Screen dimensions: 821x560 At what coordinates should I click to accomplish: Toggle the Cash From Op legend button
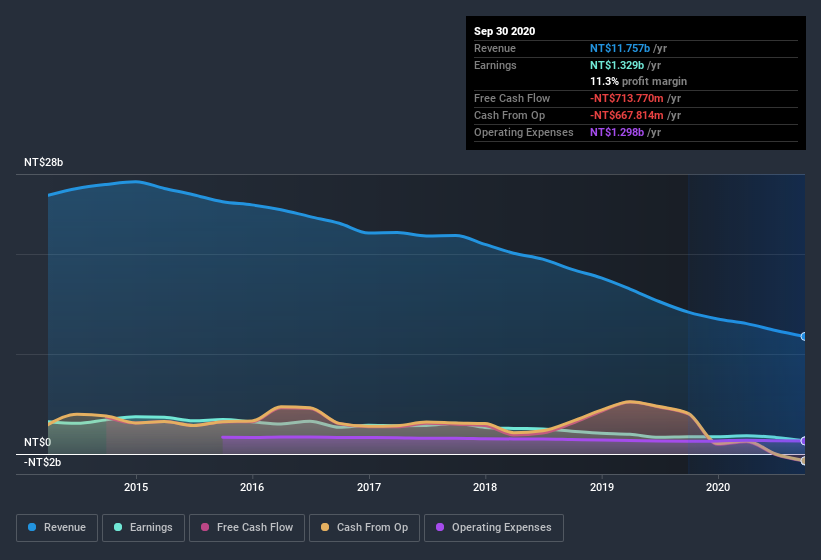364,528
